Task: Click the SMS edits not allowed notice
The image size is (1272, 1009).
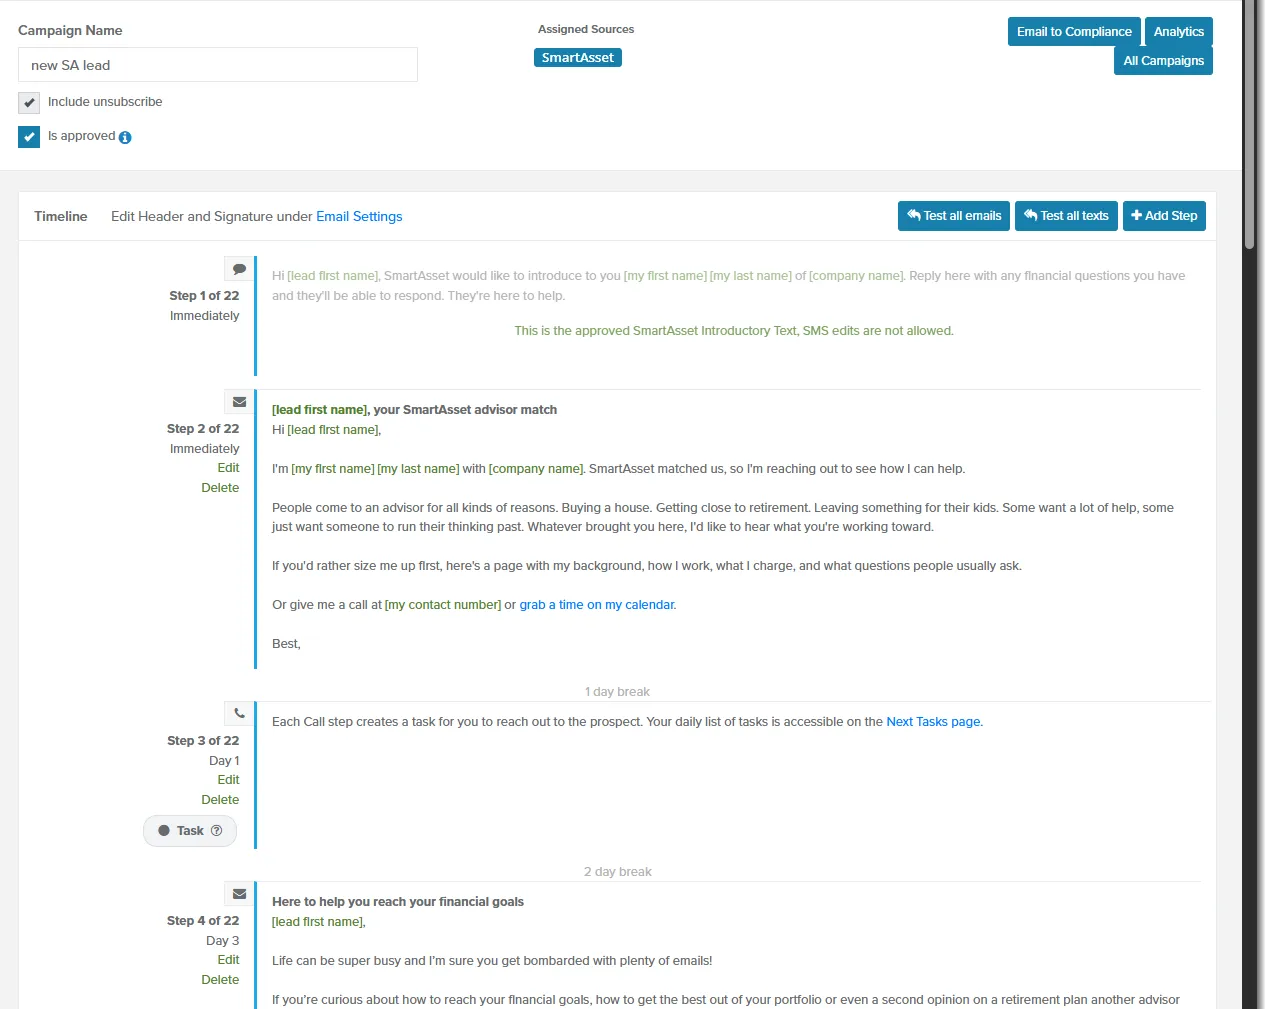Action: pyautogui.click(x=734, y=331)
